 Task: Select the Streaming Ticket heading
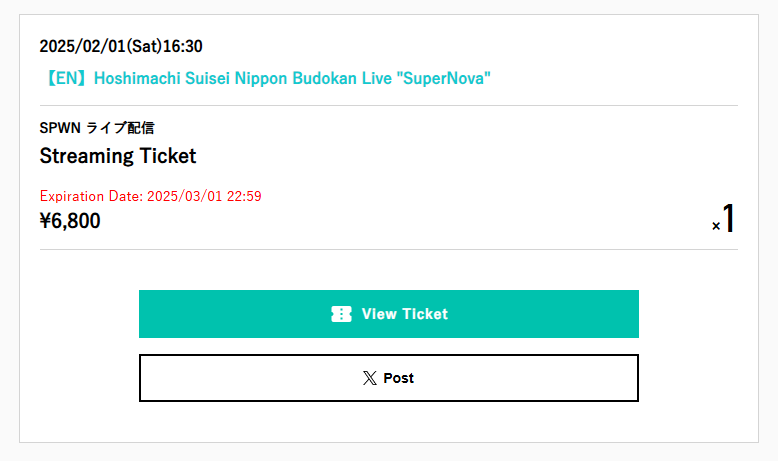click(x=118, y=156)
